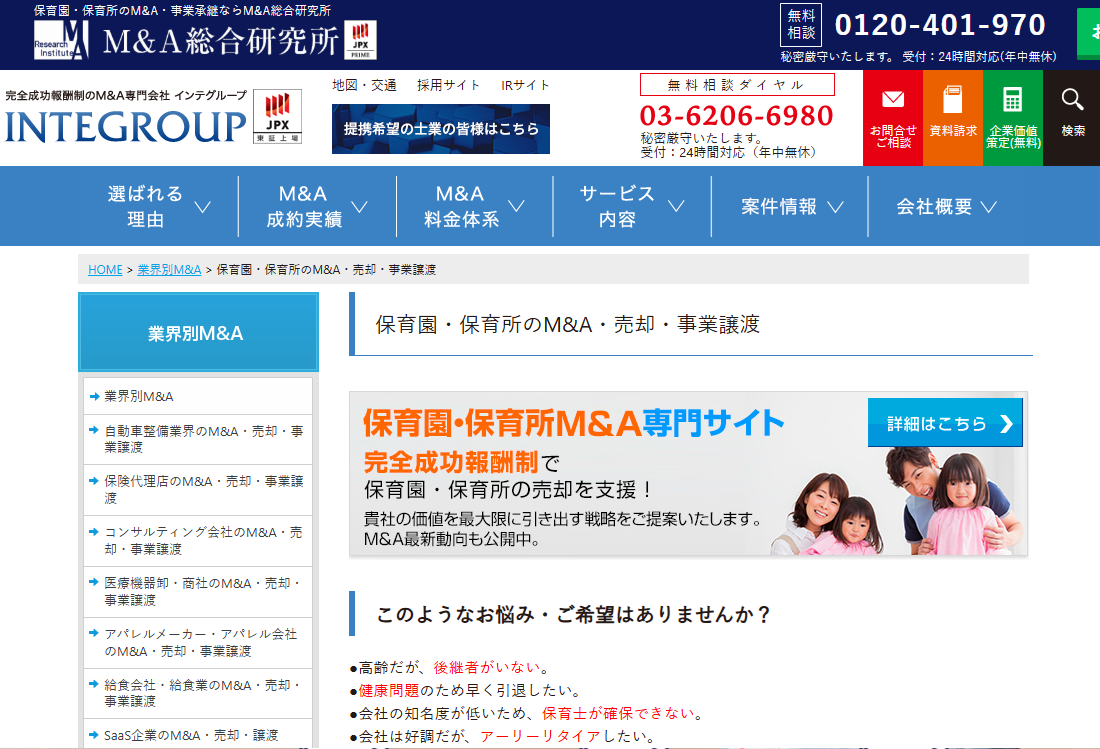Open the M&A成約実績 menu

click(x=317, y=206)
